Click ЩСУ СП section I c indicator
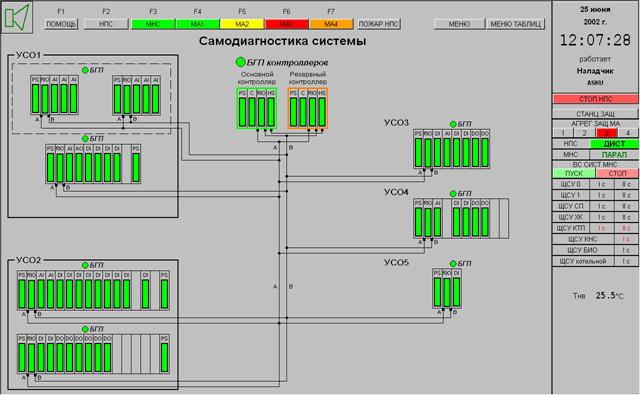This screenshot has width=640, height=395. click(x=602, y=206)
